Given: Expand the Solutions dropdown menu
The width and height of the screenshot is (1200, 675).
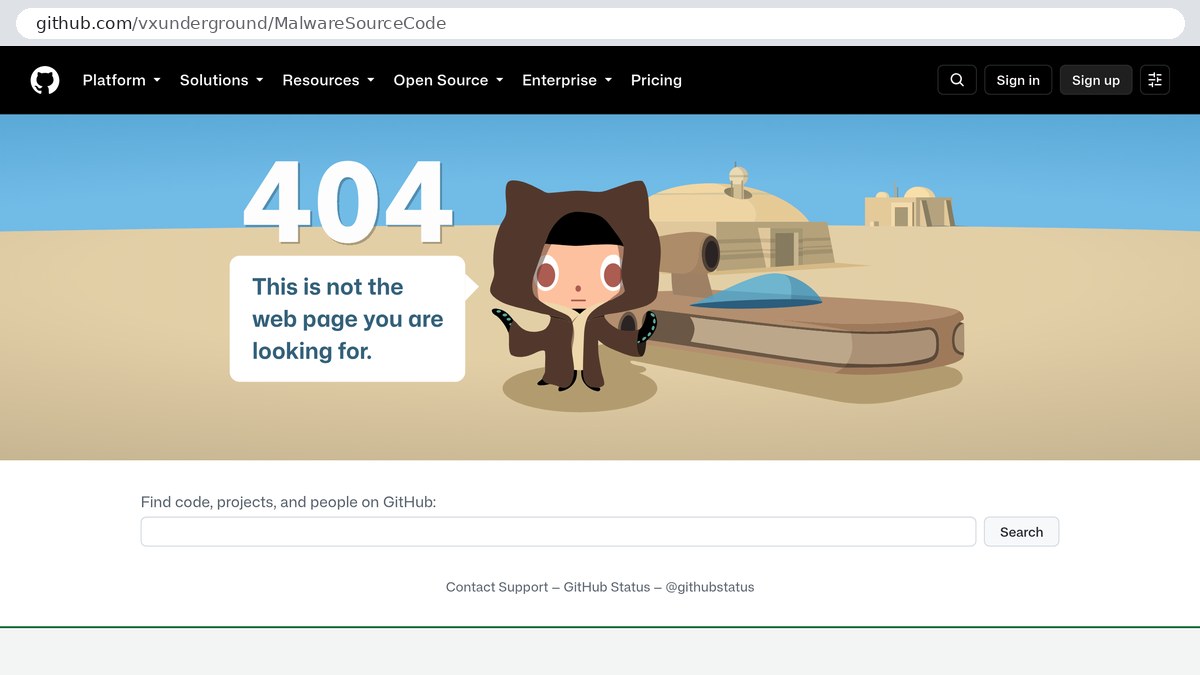Looking at the screenshot, I should [222, 80].
